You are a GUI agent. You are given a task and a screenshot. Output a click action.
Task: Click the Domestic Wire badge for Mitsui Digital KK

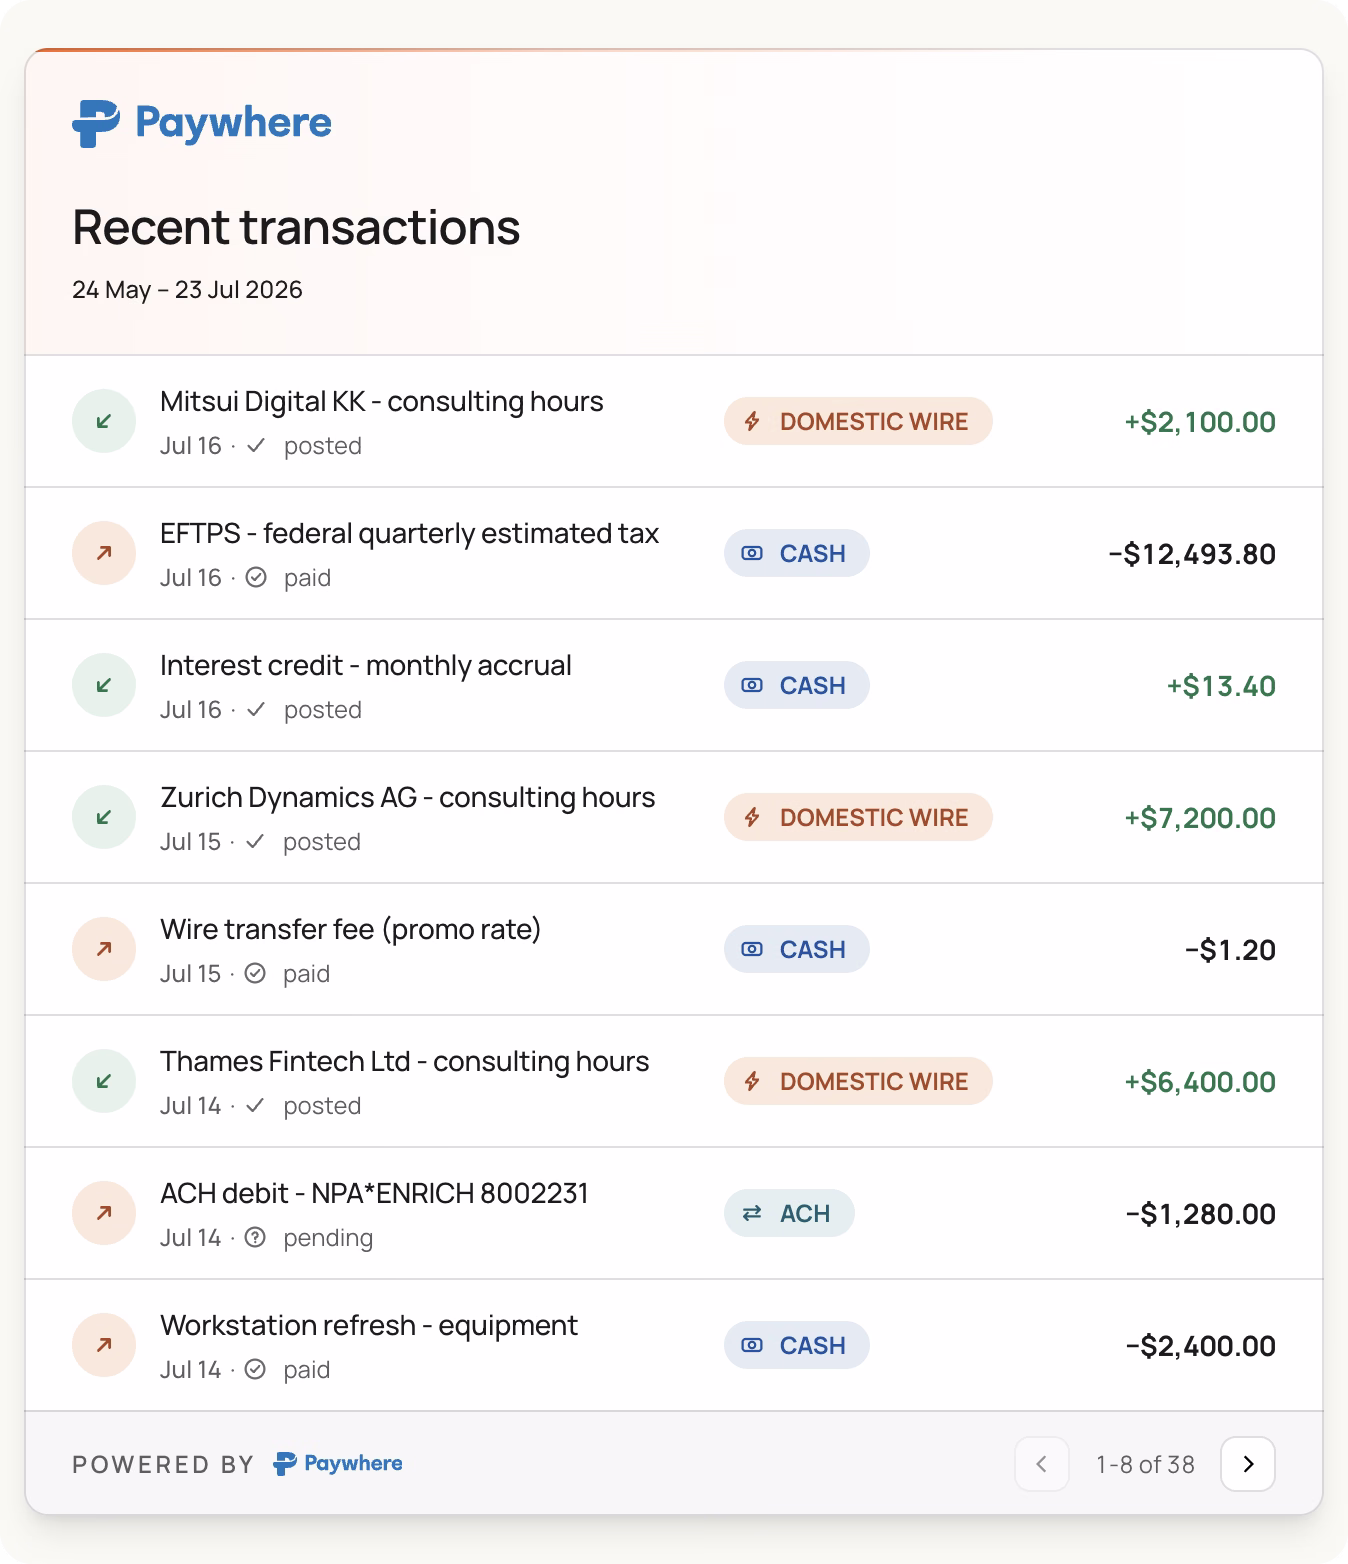point(858,421)
